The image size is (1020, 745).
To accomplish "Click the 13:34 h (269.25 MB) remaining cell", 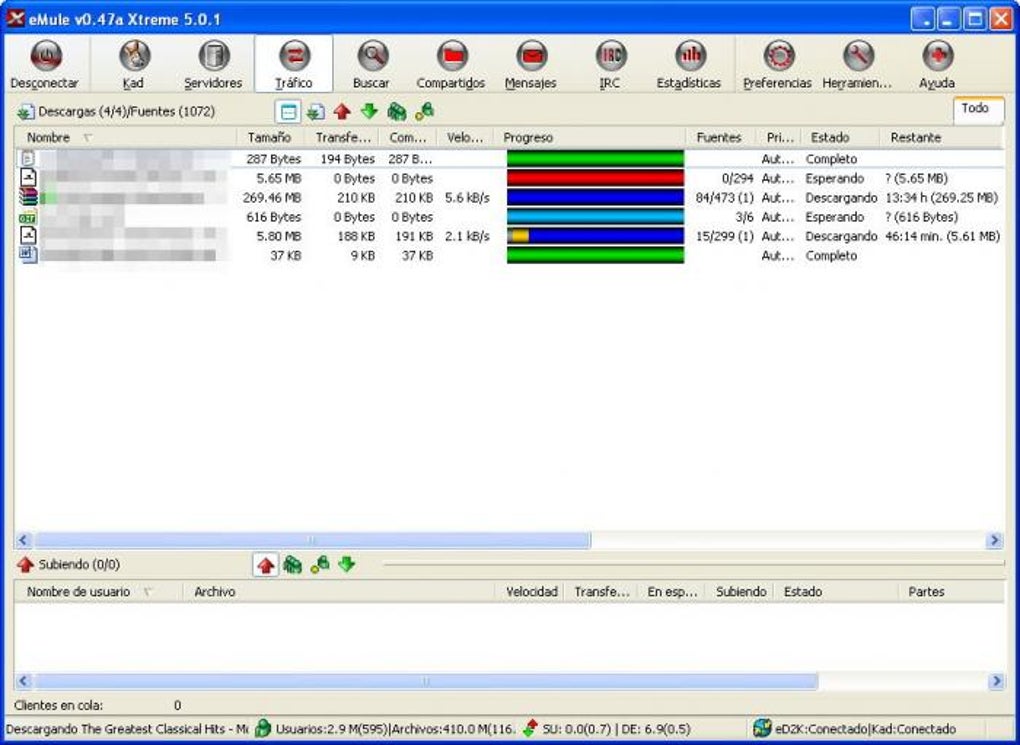I will 941,198.
